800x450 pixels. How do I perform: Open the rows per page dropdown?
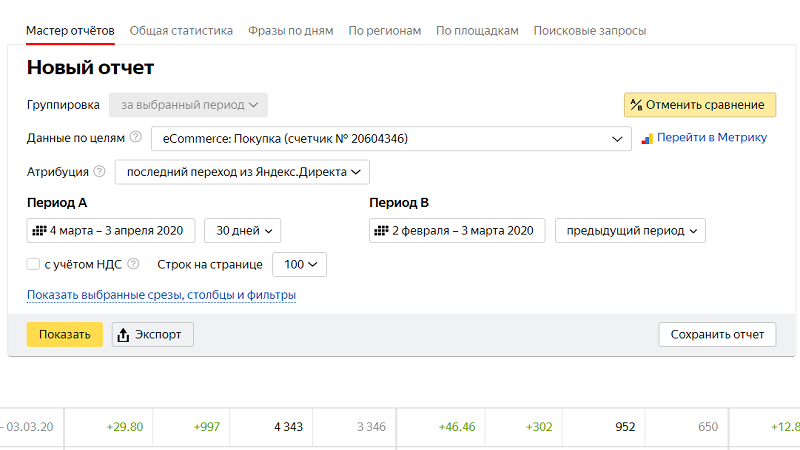299,264
